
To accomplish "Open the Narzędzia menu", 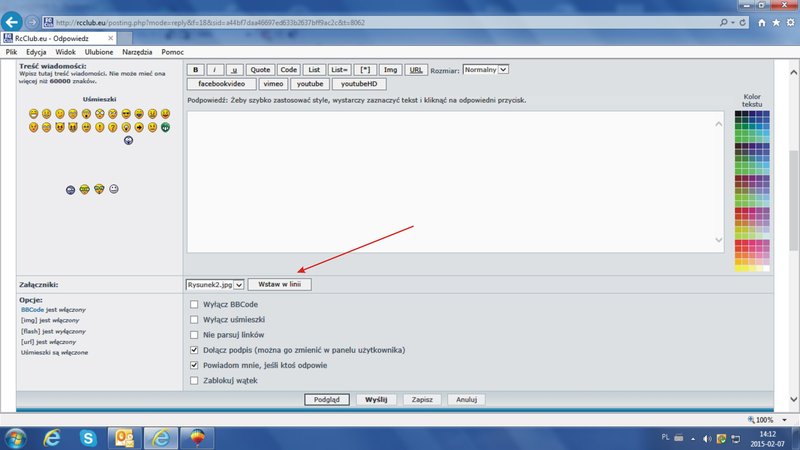I will (x=137, y=52).
